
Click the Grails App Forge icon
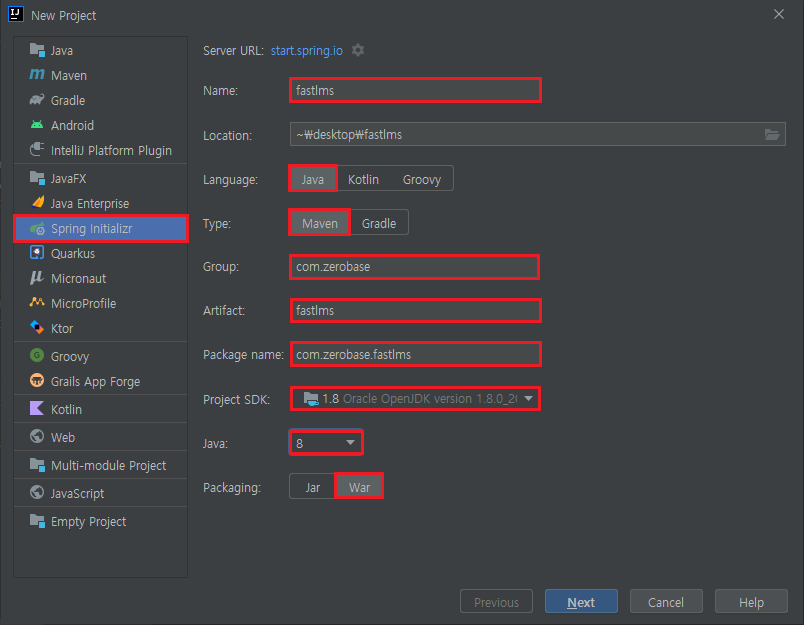pyautogui.click(x=37, y=380)
